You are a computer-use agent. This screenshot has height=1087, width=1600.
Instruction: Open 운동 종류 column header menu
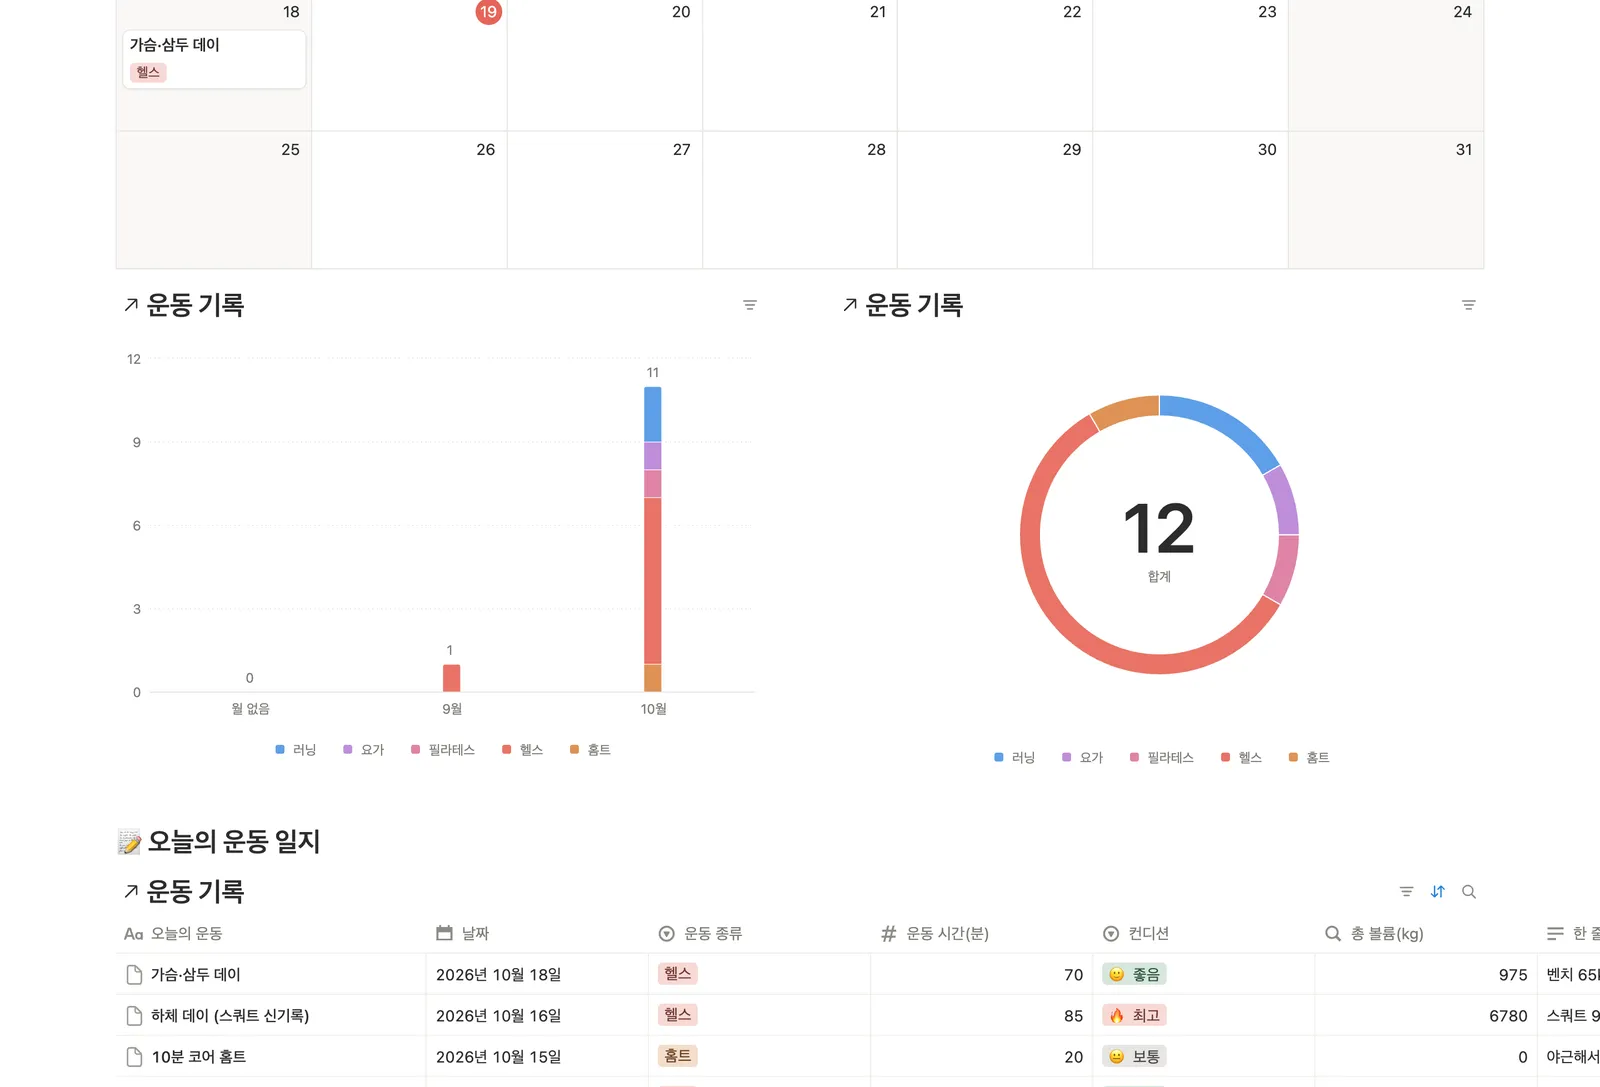759,934
